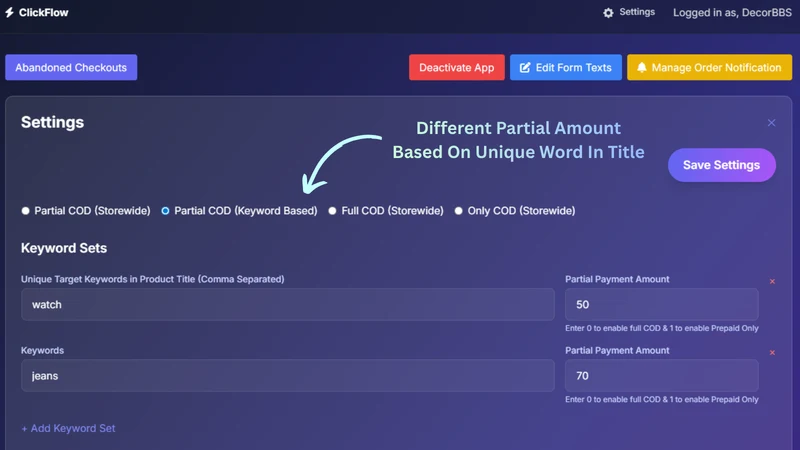Click the 'Keyword Sets' heading
Screen dimensions: 800x450
pyautogui.click(x=64, y=248)
